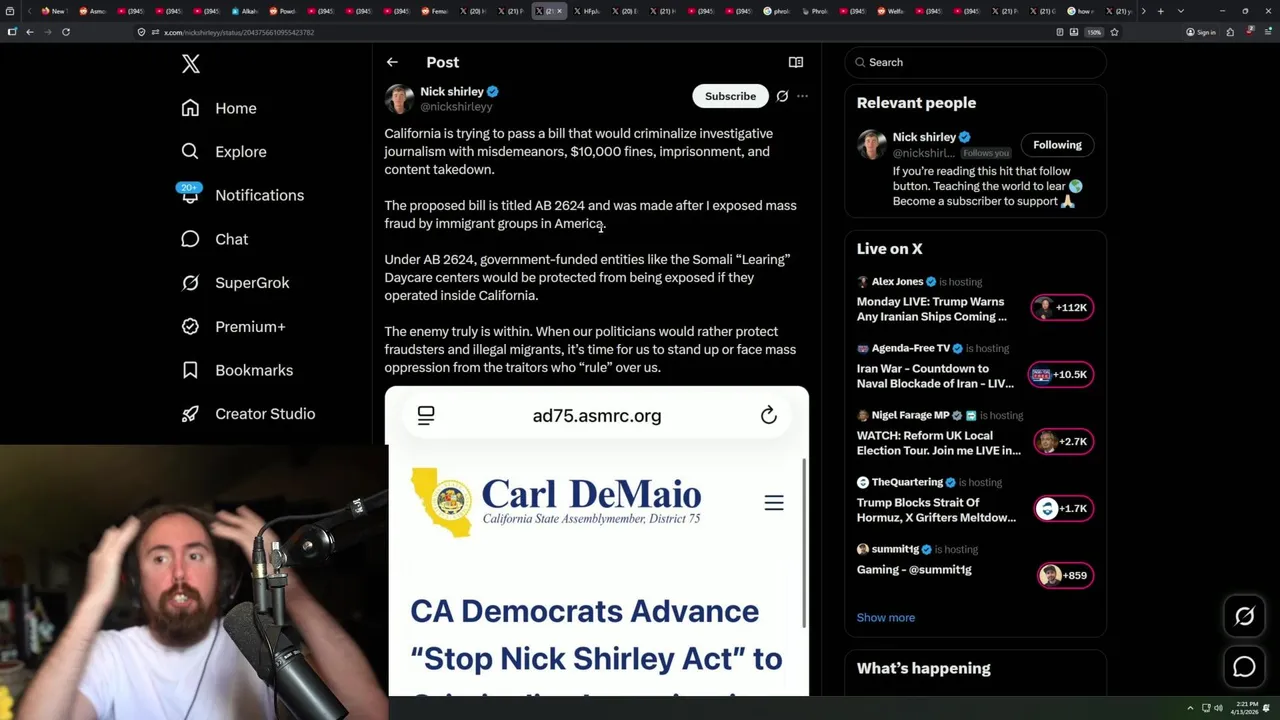Click the browser reload button

pyautogui.click(x=65, y=32)
